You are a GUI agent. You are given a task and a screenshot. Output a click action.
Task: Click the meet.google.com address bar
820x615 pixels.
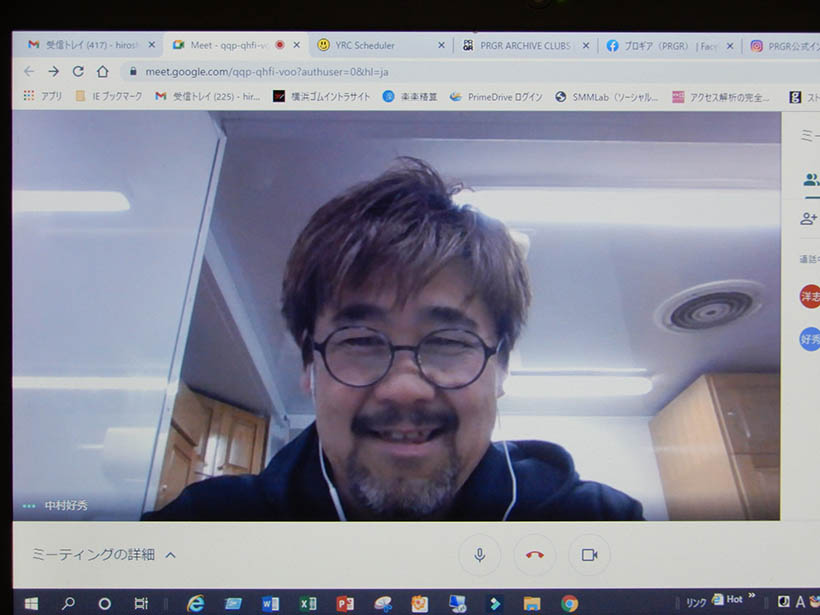(x=300, y=72)
